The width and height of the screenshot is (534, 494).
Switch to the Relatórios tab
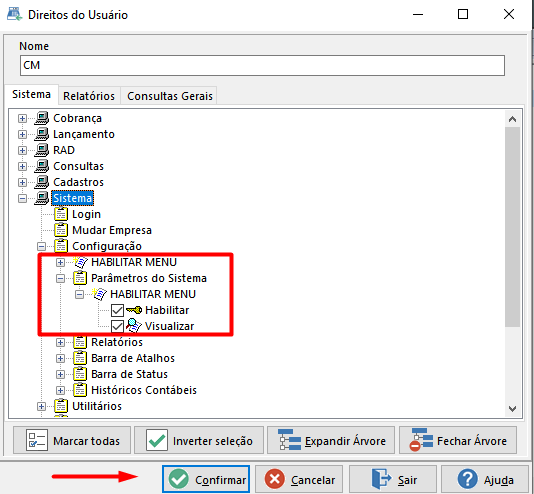point(89,96)
